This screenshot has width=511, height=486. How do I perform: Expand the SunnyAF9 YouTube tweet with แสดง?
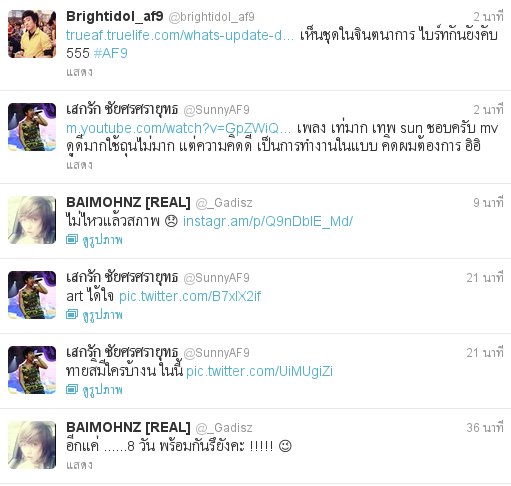(x=79, y=165)
